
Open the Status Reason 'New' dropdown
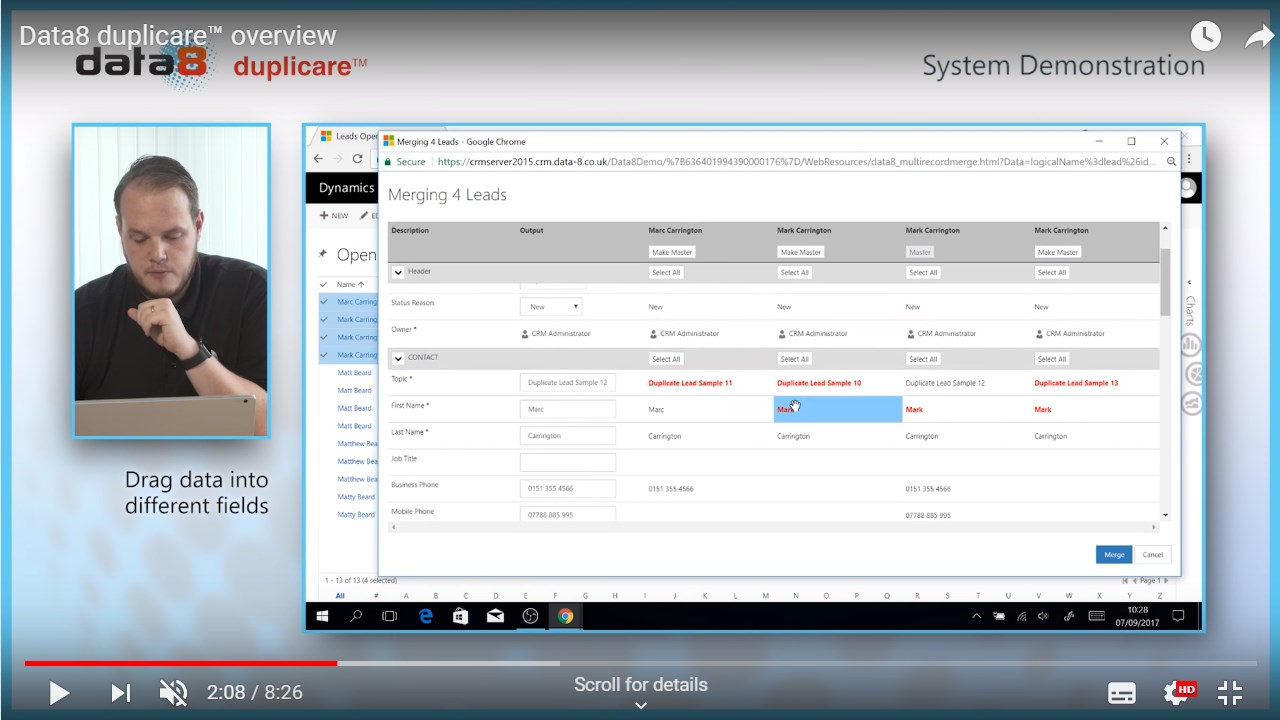pyautogui.click(x=551, y=307)
